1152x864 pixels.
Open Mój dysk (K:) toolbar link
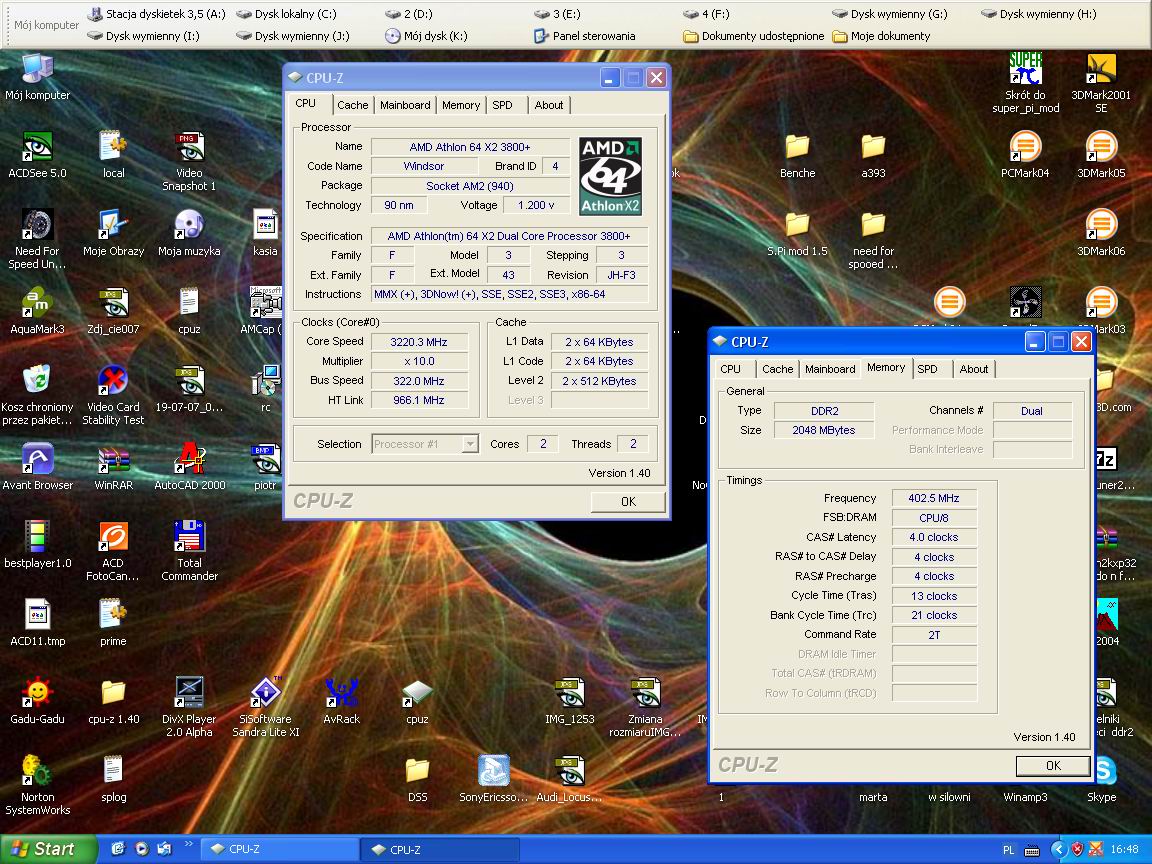(x=426, y=35)
